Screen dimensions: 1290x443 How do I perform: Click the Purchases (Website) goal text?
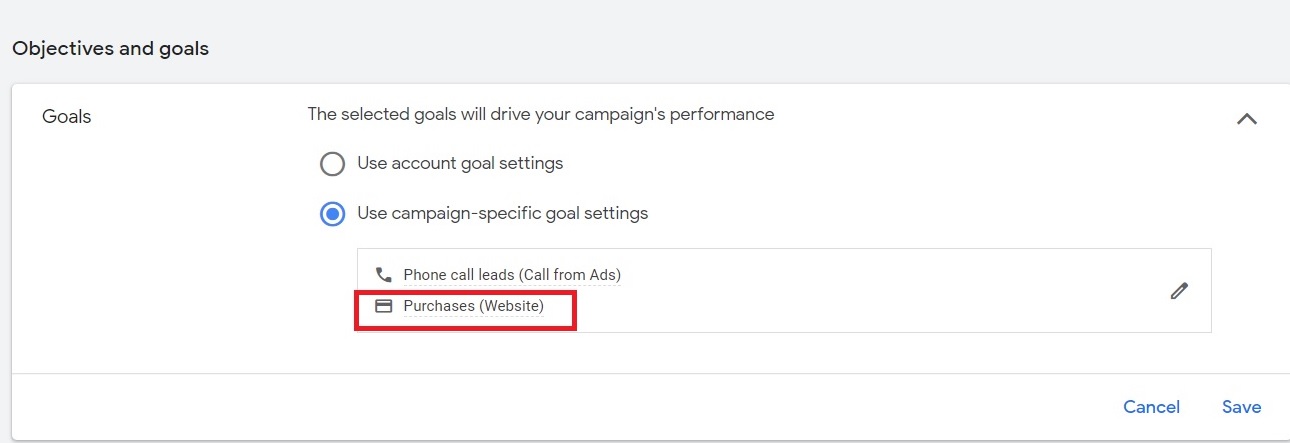473,306
